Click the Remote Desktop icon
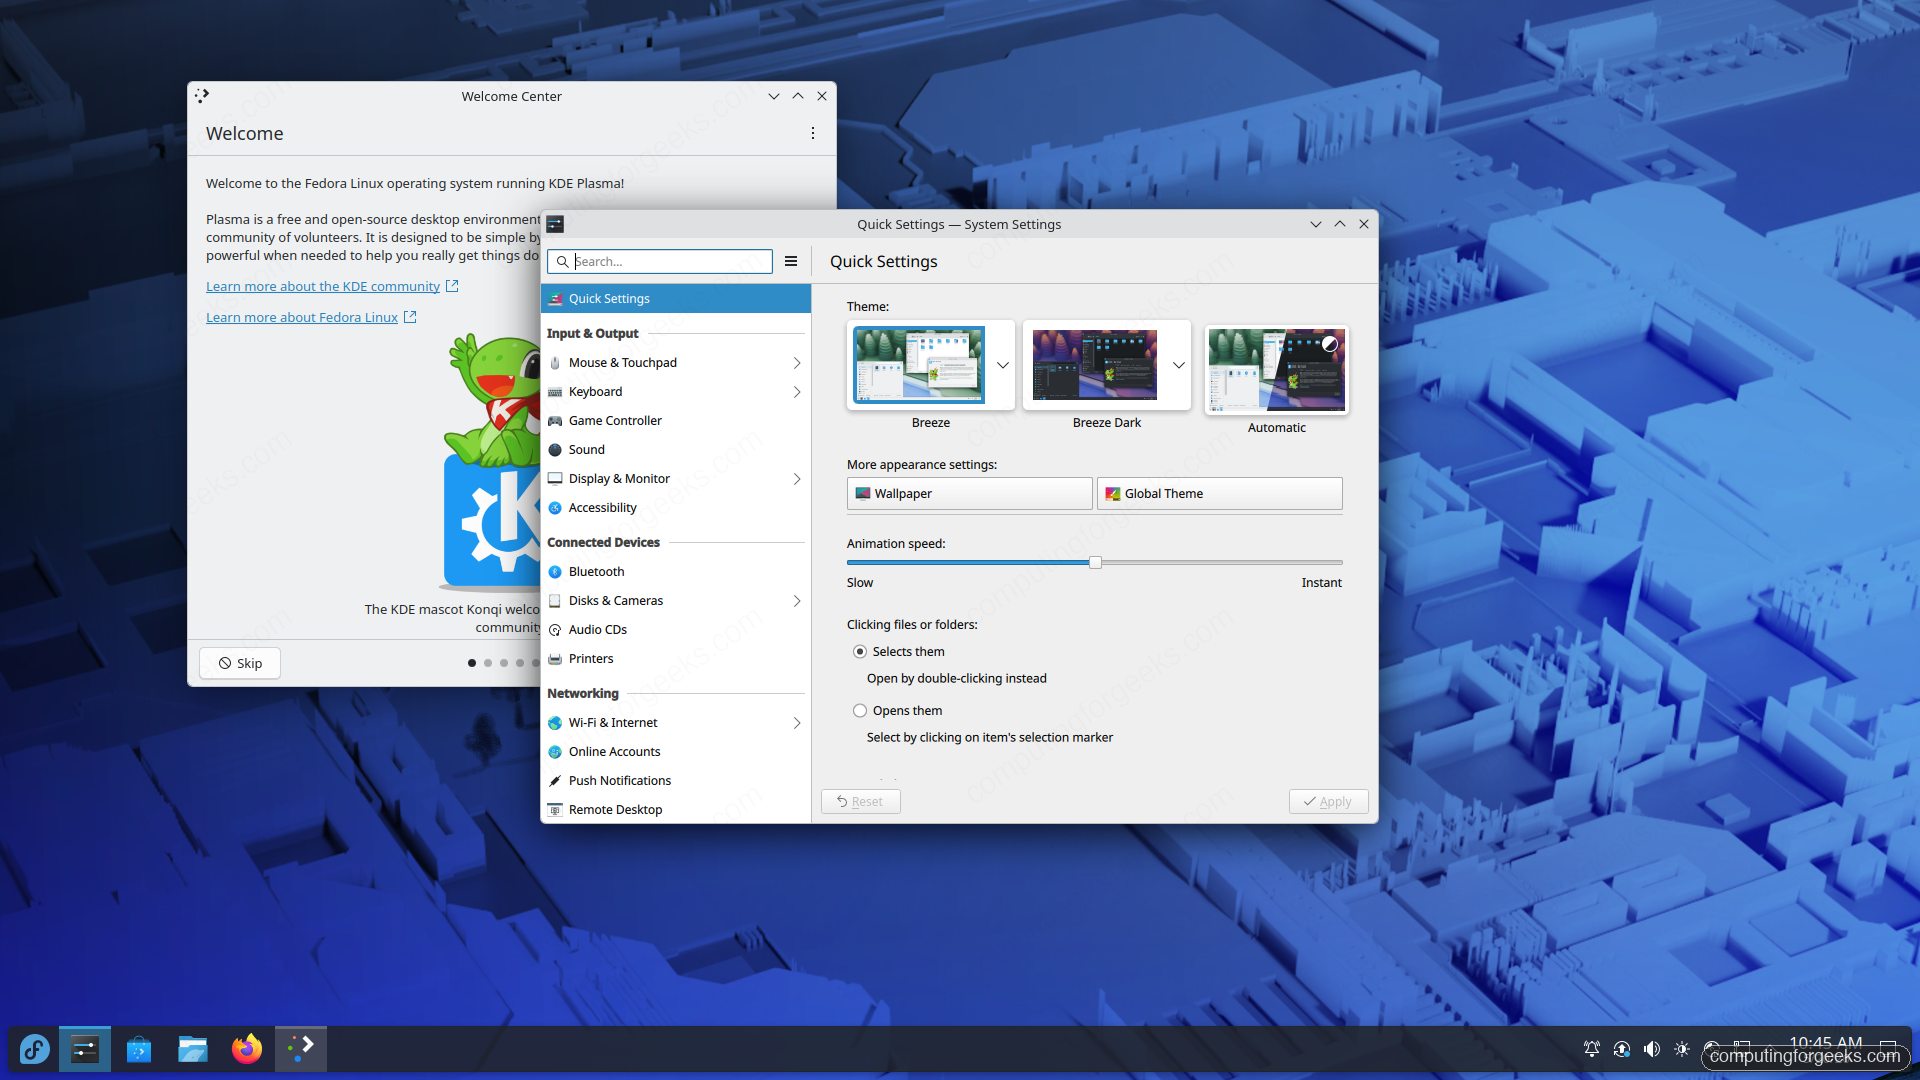Image resolution: width=1920 pixels, height=1080 pixels. click(x=555, y=810)
